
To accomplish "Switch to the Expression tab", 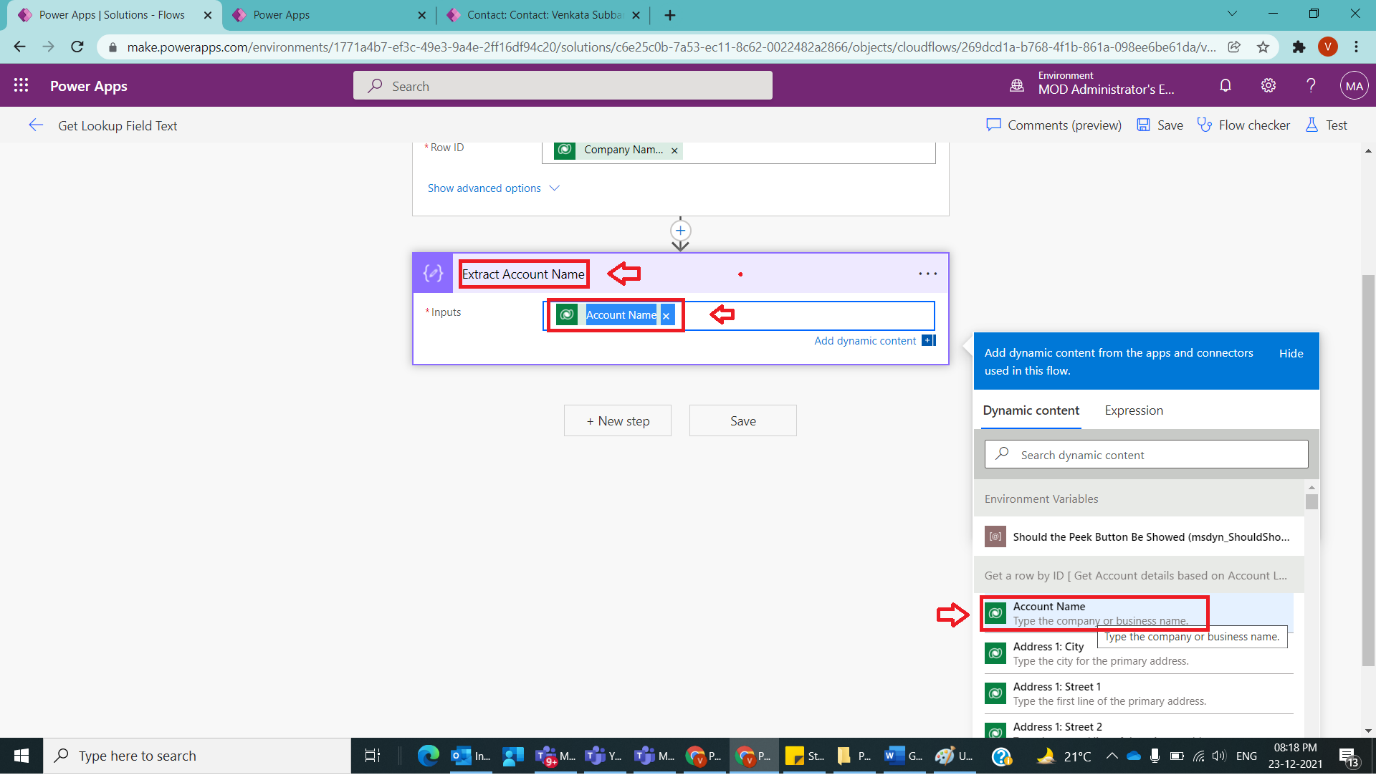I will [x=1133, y=410].
